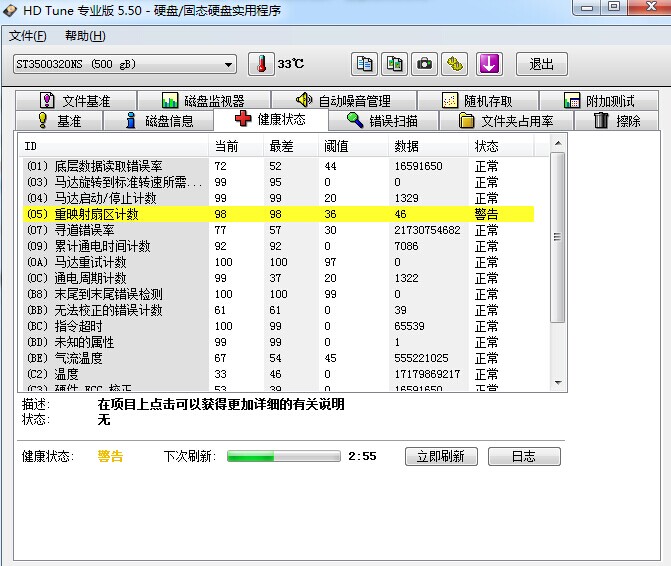Switch to the 磁盘信息 tab
Image resolution: width=671 pixels, height=566 pixels.
coord(159,121)
